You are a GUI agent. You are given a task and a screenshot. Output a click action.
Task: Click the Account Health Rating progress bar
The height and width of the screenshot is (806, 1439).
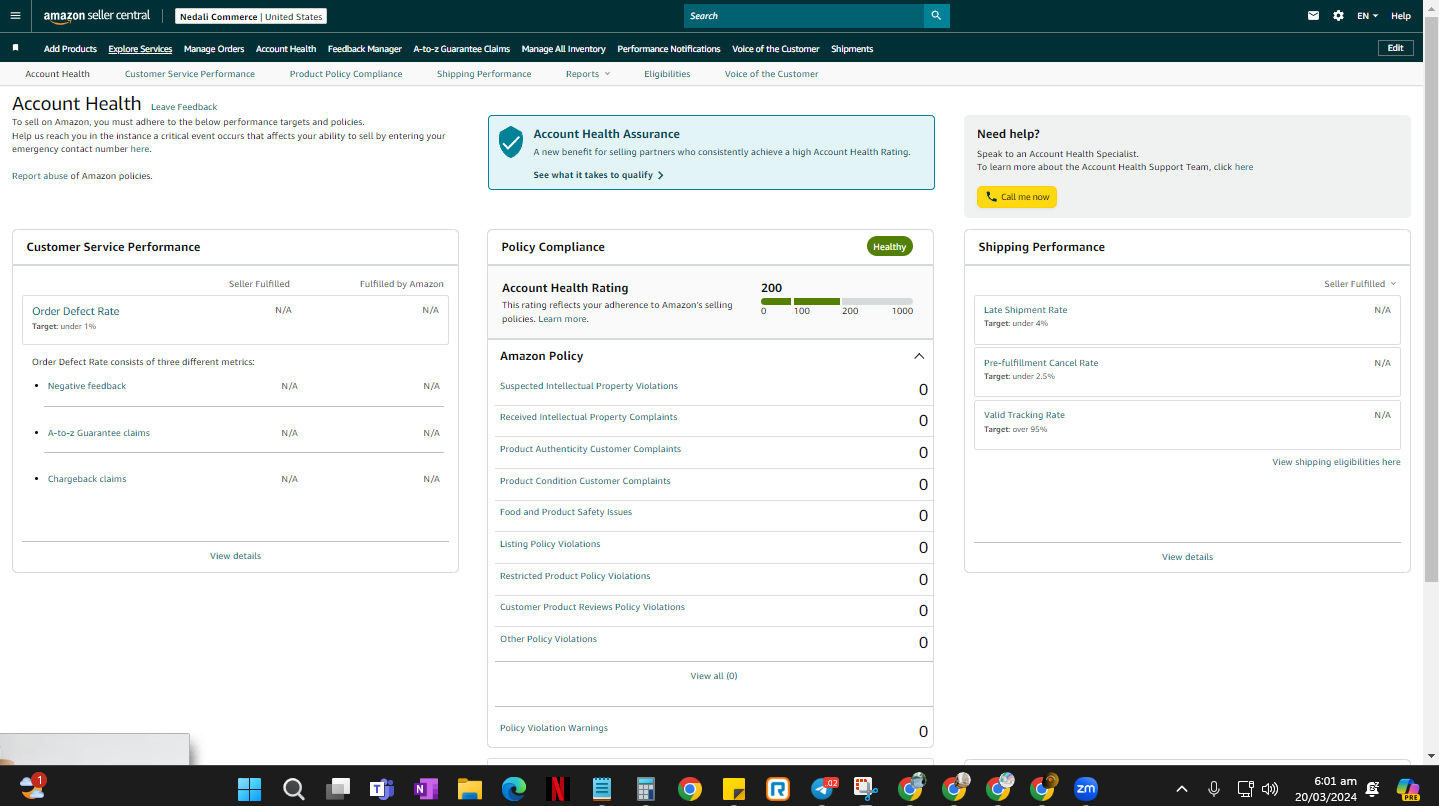coord(837,301)
